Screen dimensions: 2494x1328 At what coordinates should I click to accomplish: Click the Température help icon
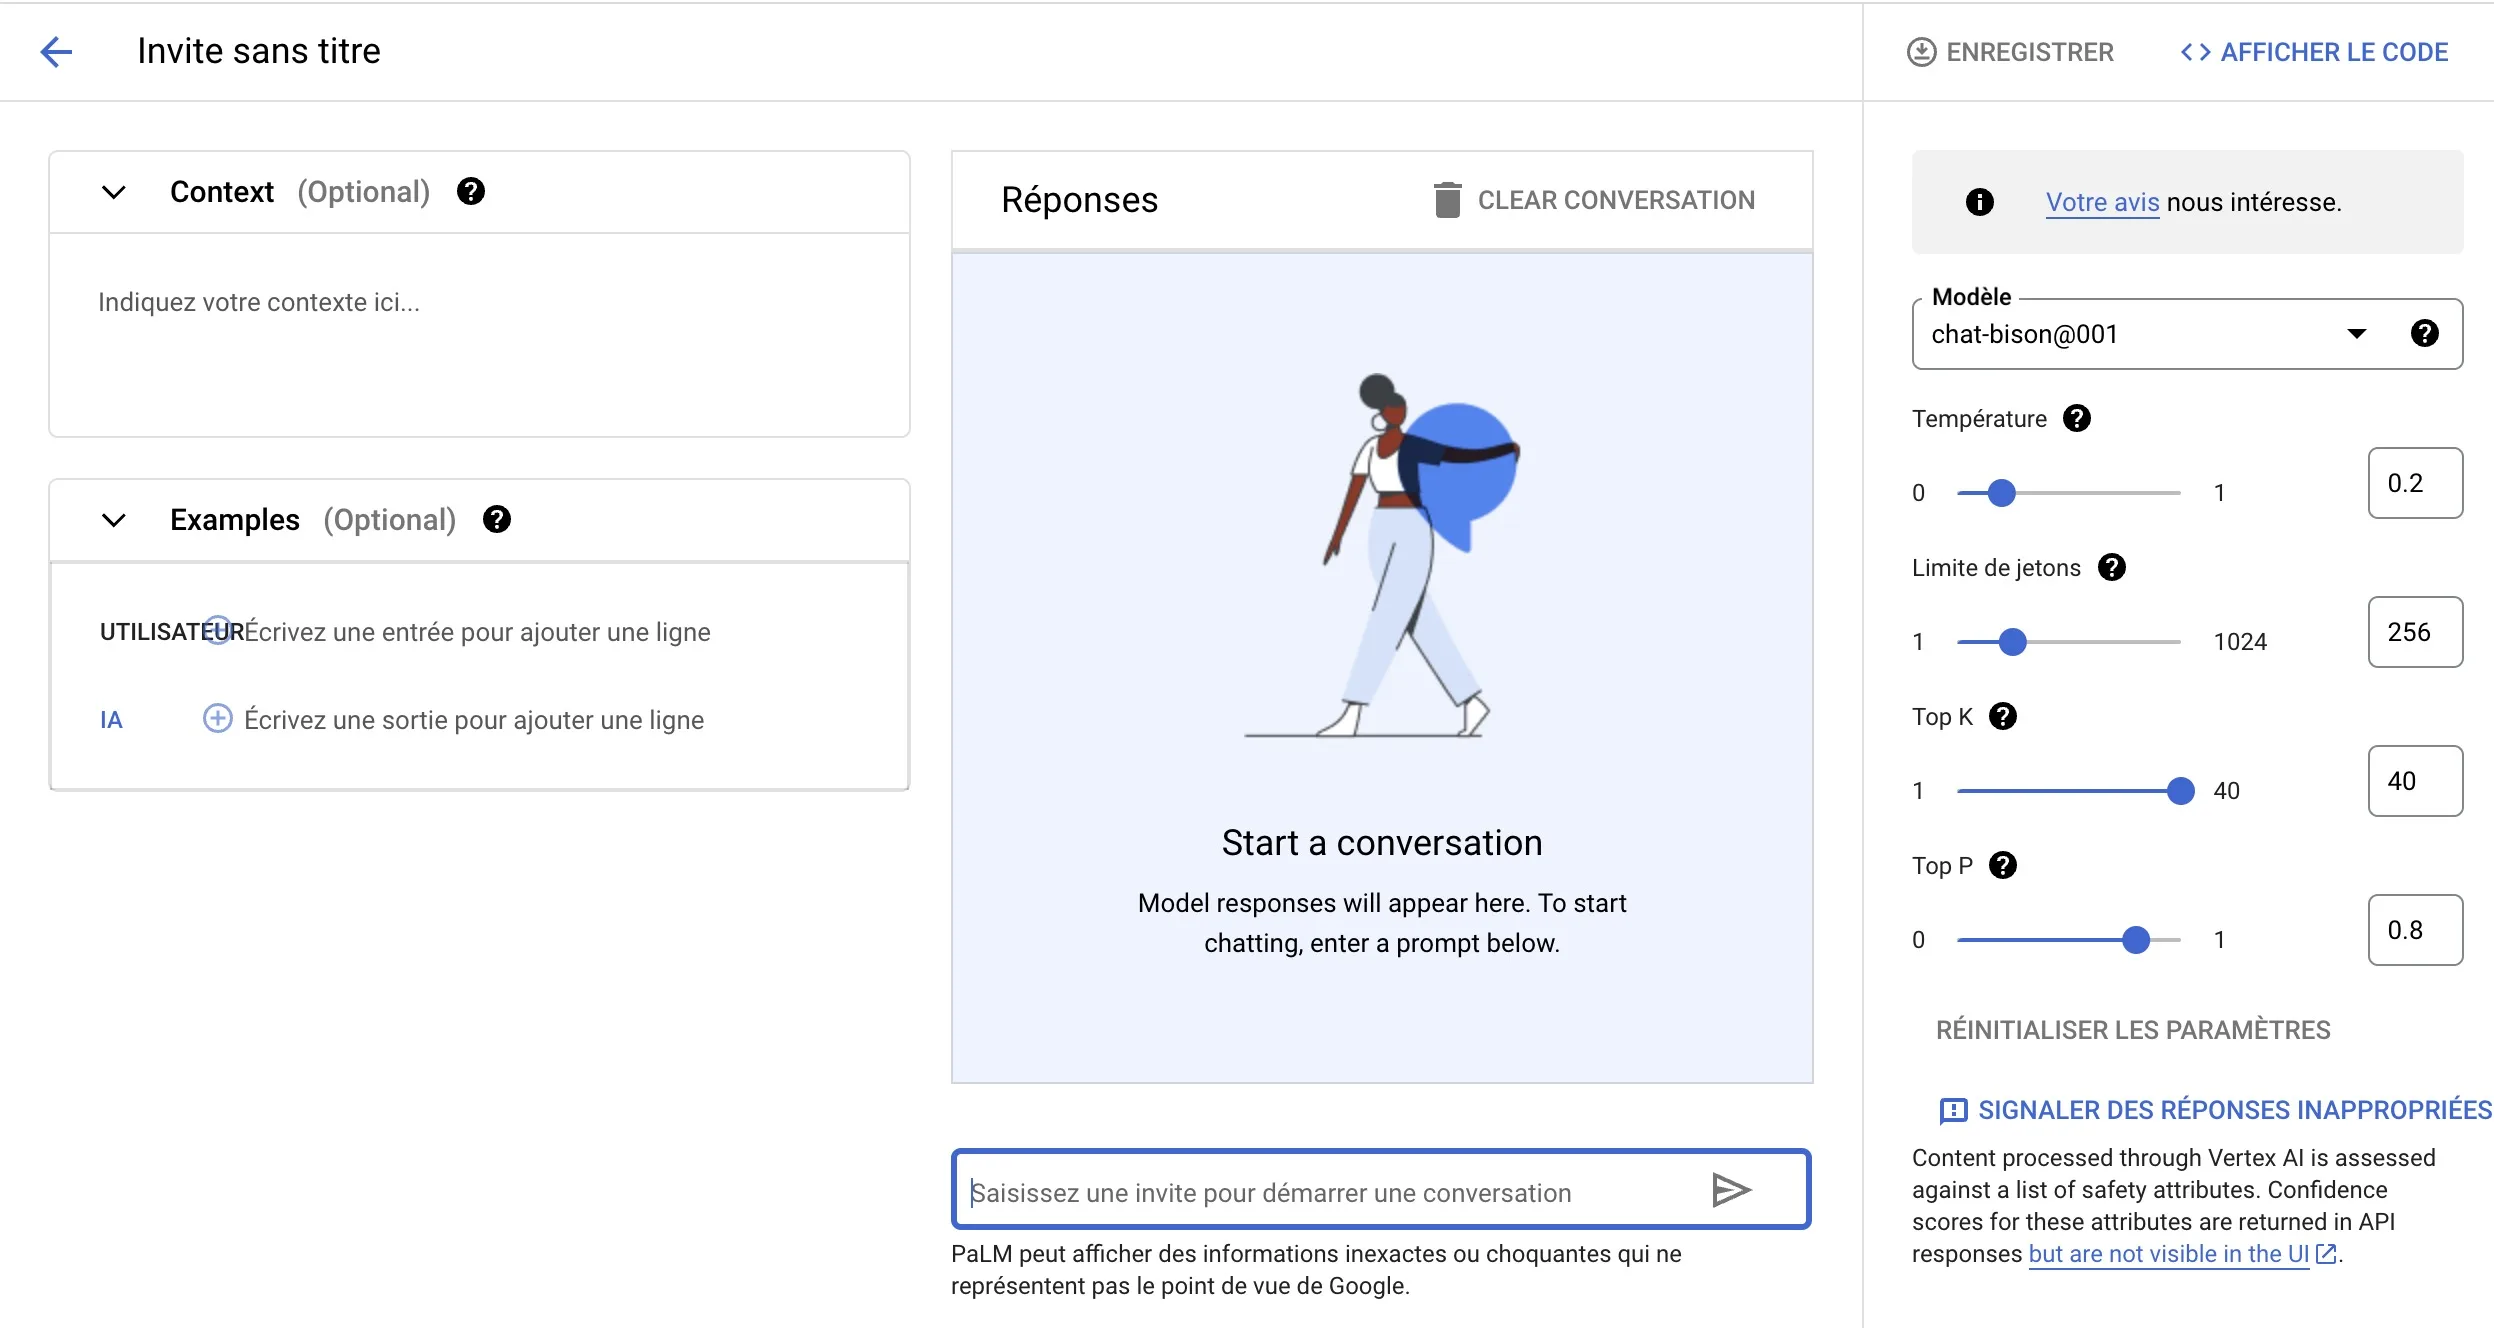2077,418
